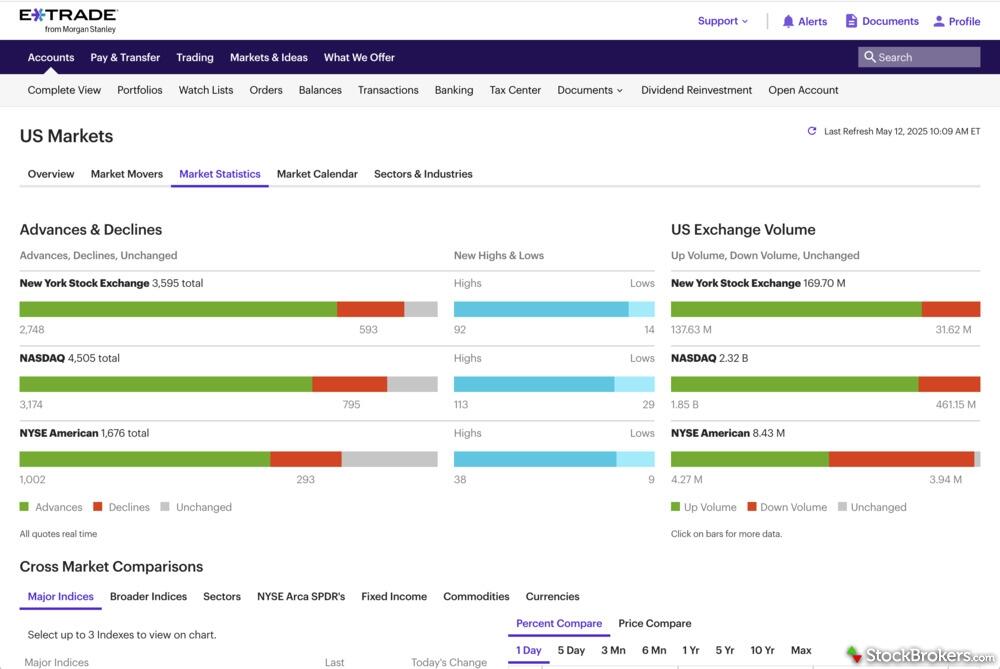This screenshot has height=669, width=1000.
Task: Open the Documents file icon in header
Action: click(x=851, y=21)
